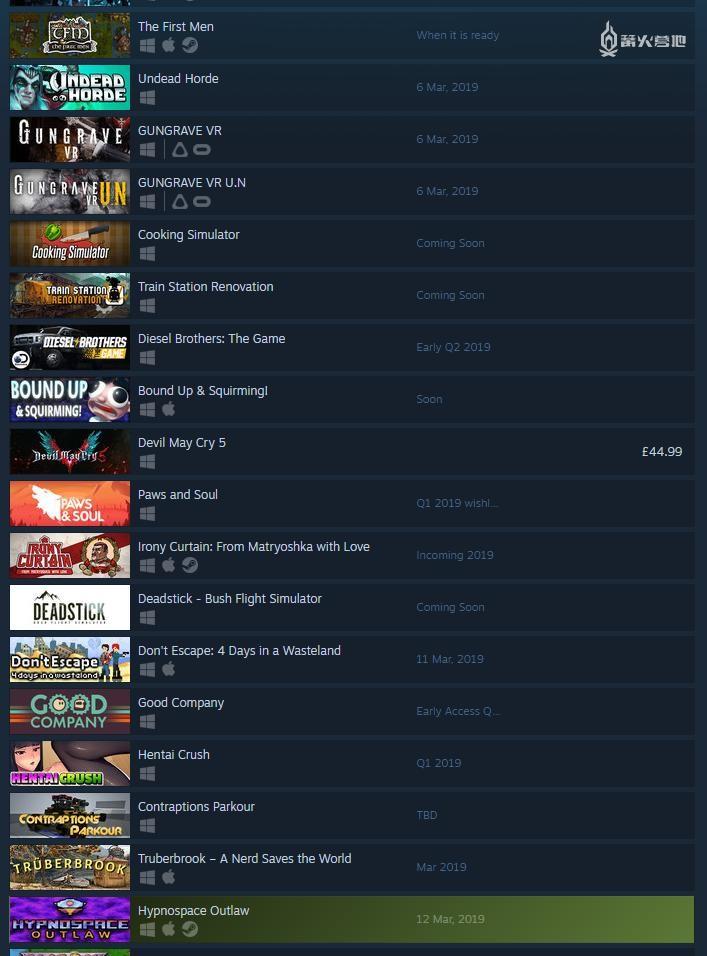The width and height of the screenshot is (707, 956).
Task: Click the Contraptions Parkour thumbnail image
Action: [x=70, y=815]
